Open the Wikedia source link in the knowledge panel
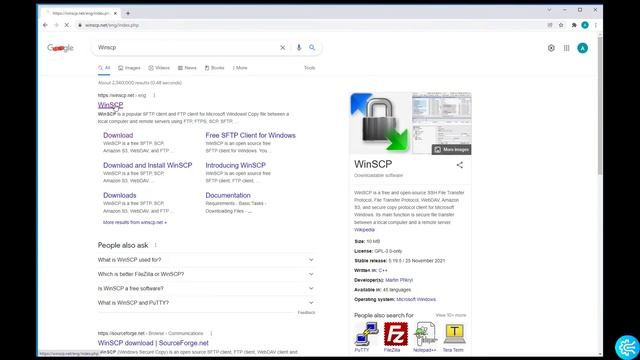 click(364, 230)
